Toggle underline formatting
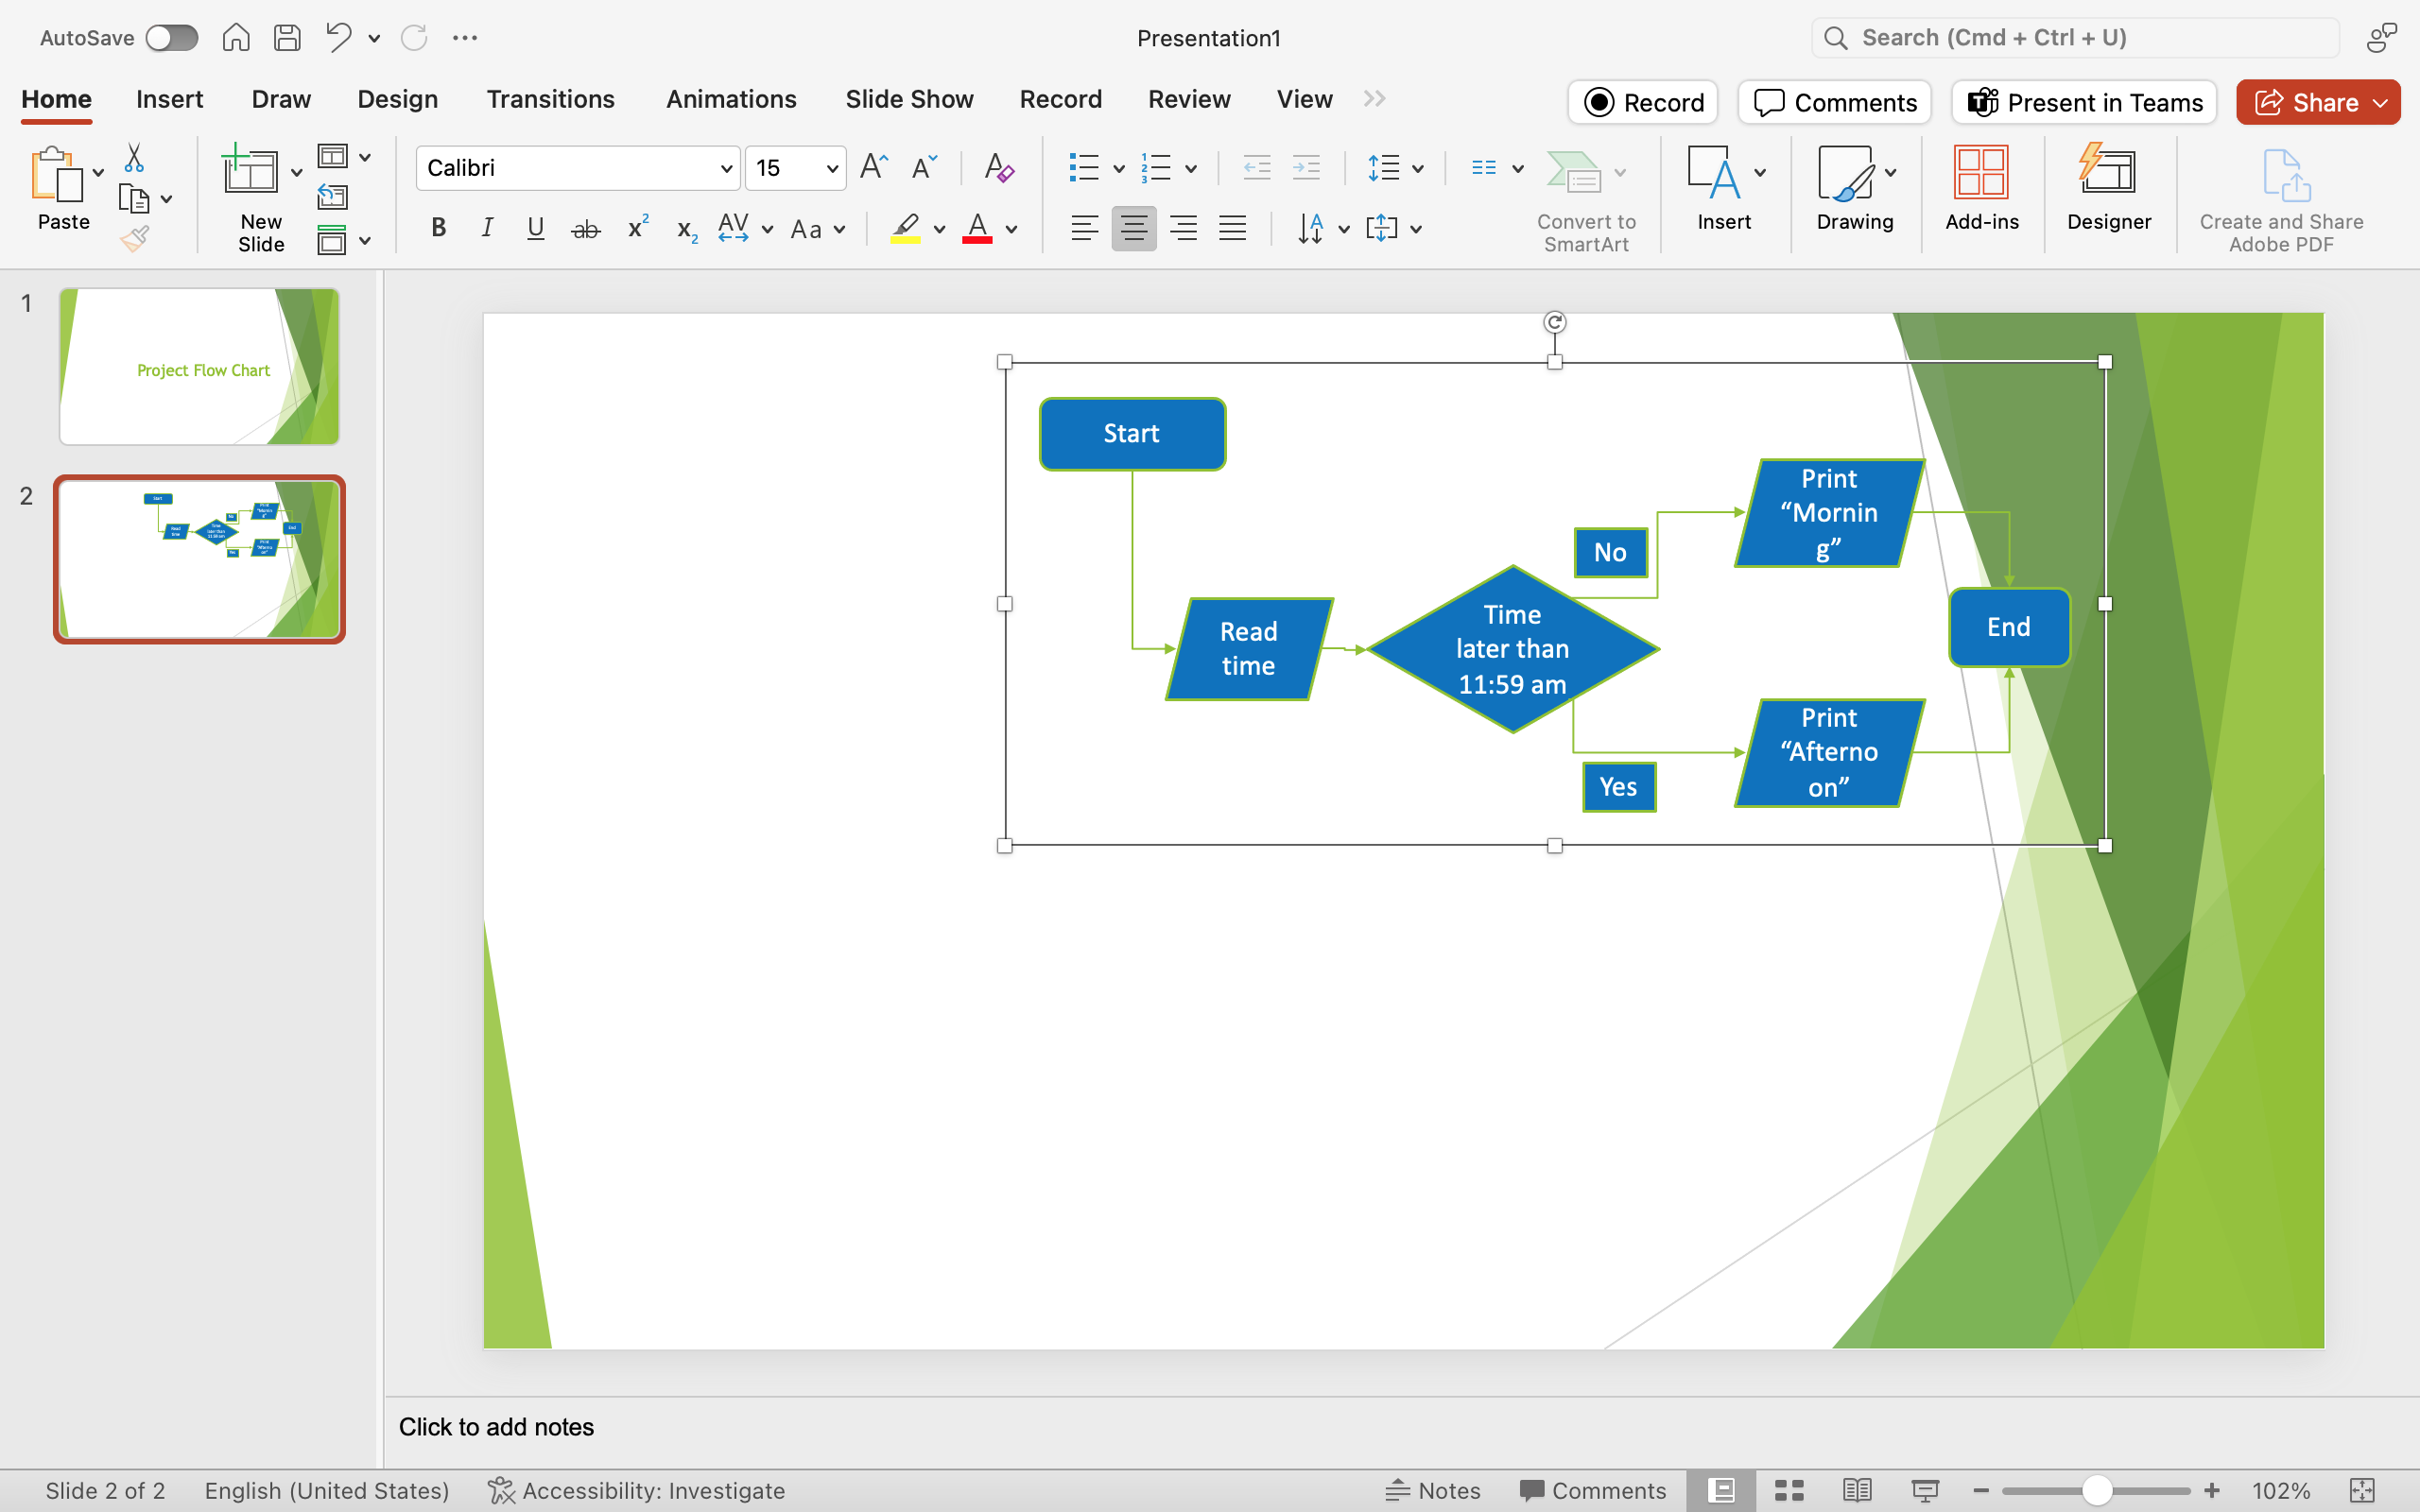The height and width of the screenshot is (1512, 2420). [x=536, y=228]
